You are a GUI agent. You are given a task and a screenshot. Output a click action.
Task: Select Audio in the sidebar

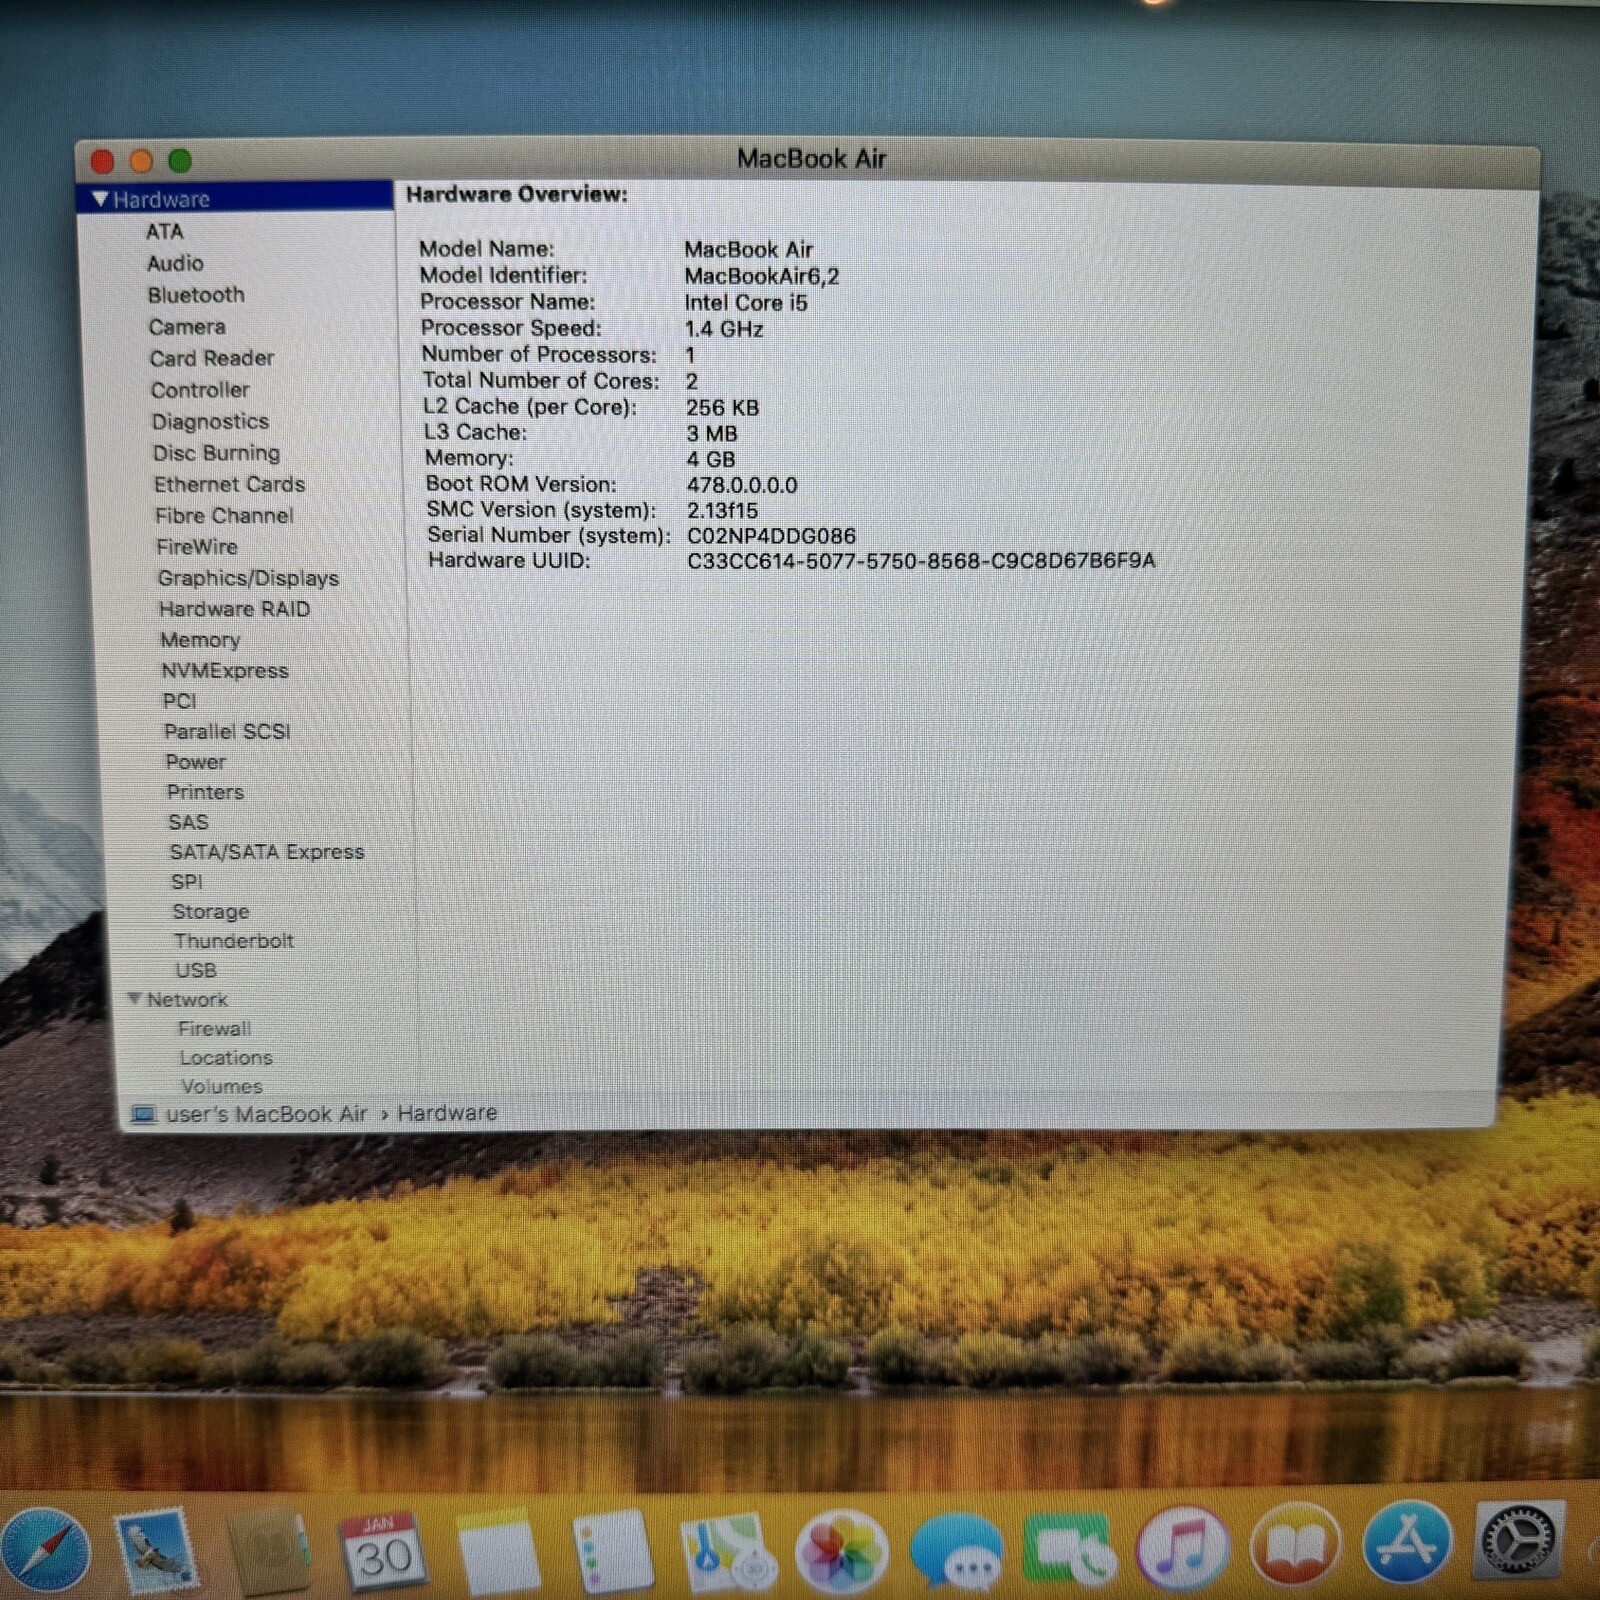(x=175, y=263)
